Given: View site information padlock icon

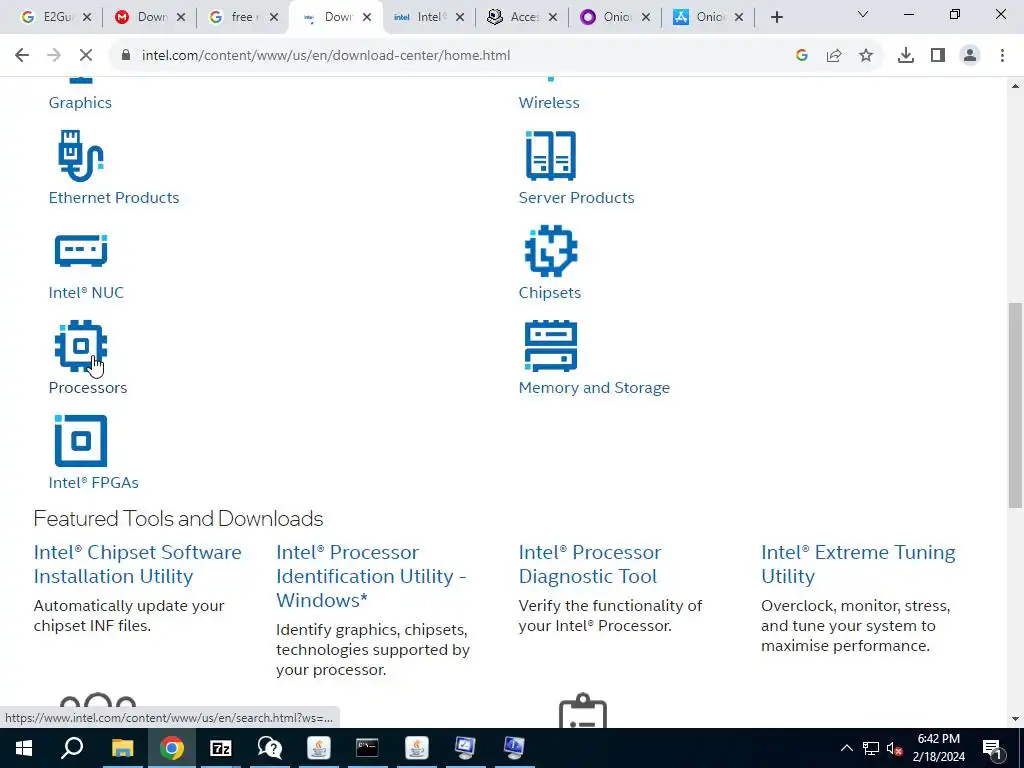Looking at the screenshot, I should (x=126, y=56).
